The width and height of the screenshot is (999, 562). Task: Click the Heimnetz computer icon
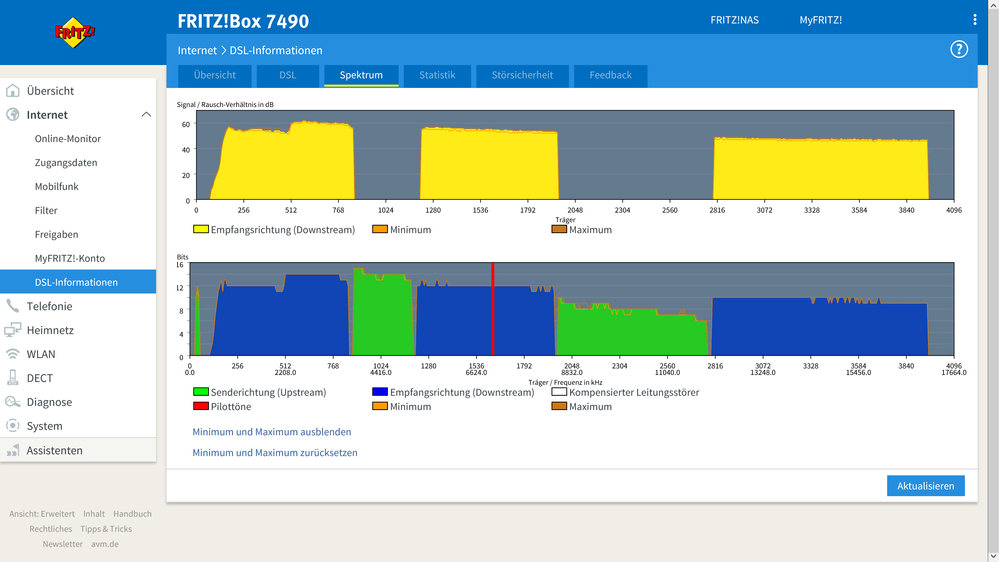click(13, 330)
